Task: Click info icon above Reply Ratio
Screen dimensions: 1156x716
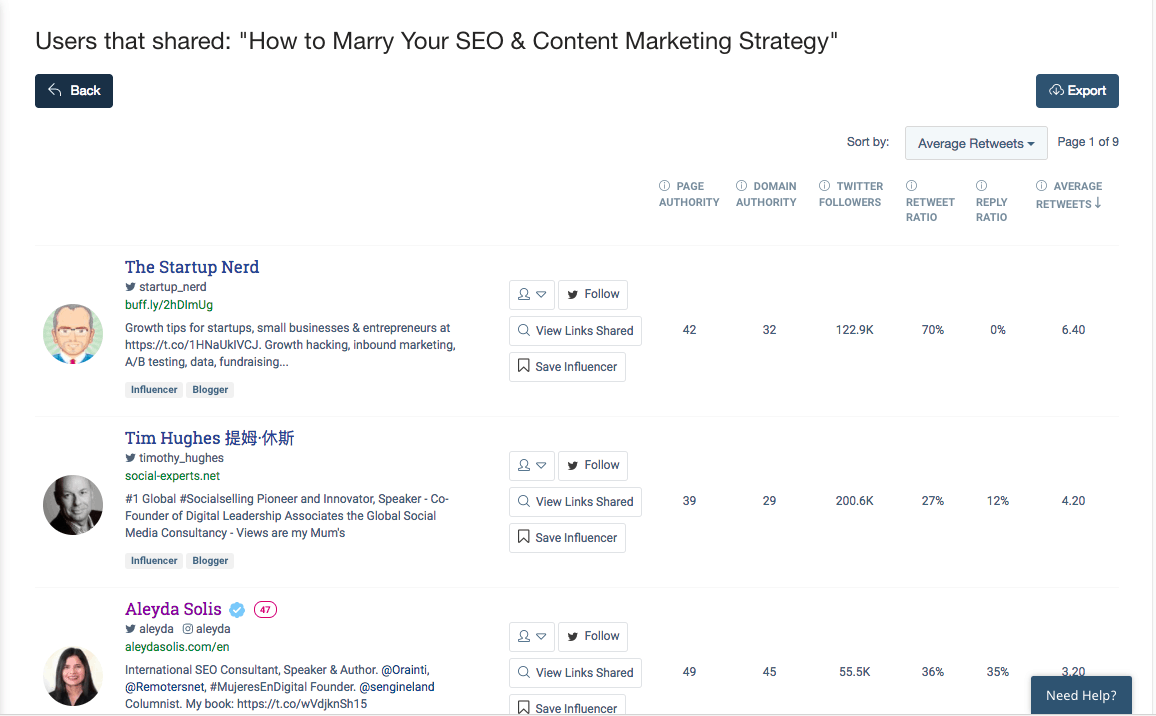Action: pyautogui.click(x=981, y=186)
